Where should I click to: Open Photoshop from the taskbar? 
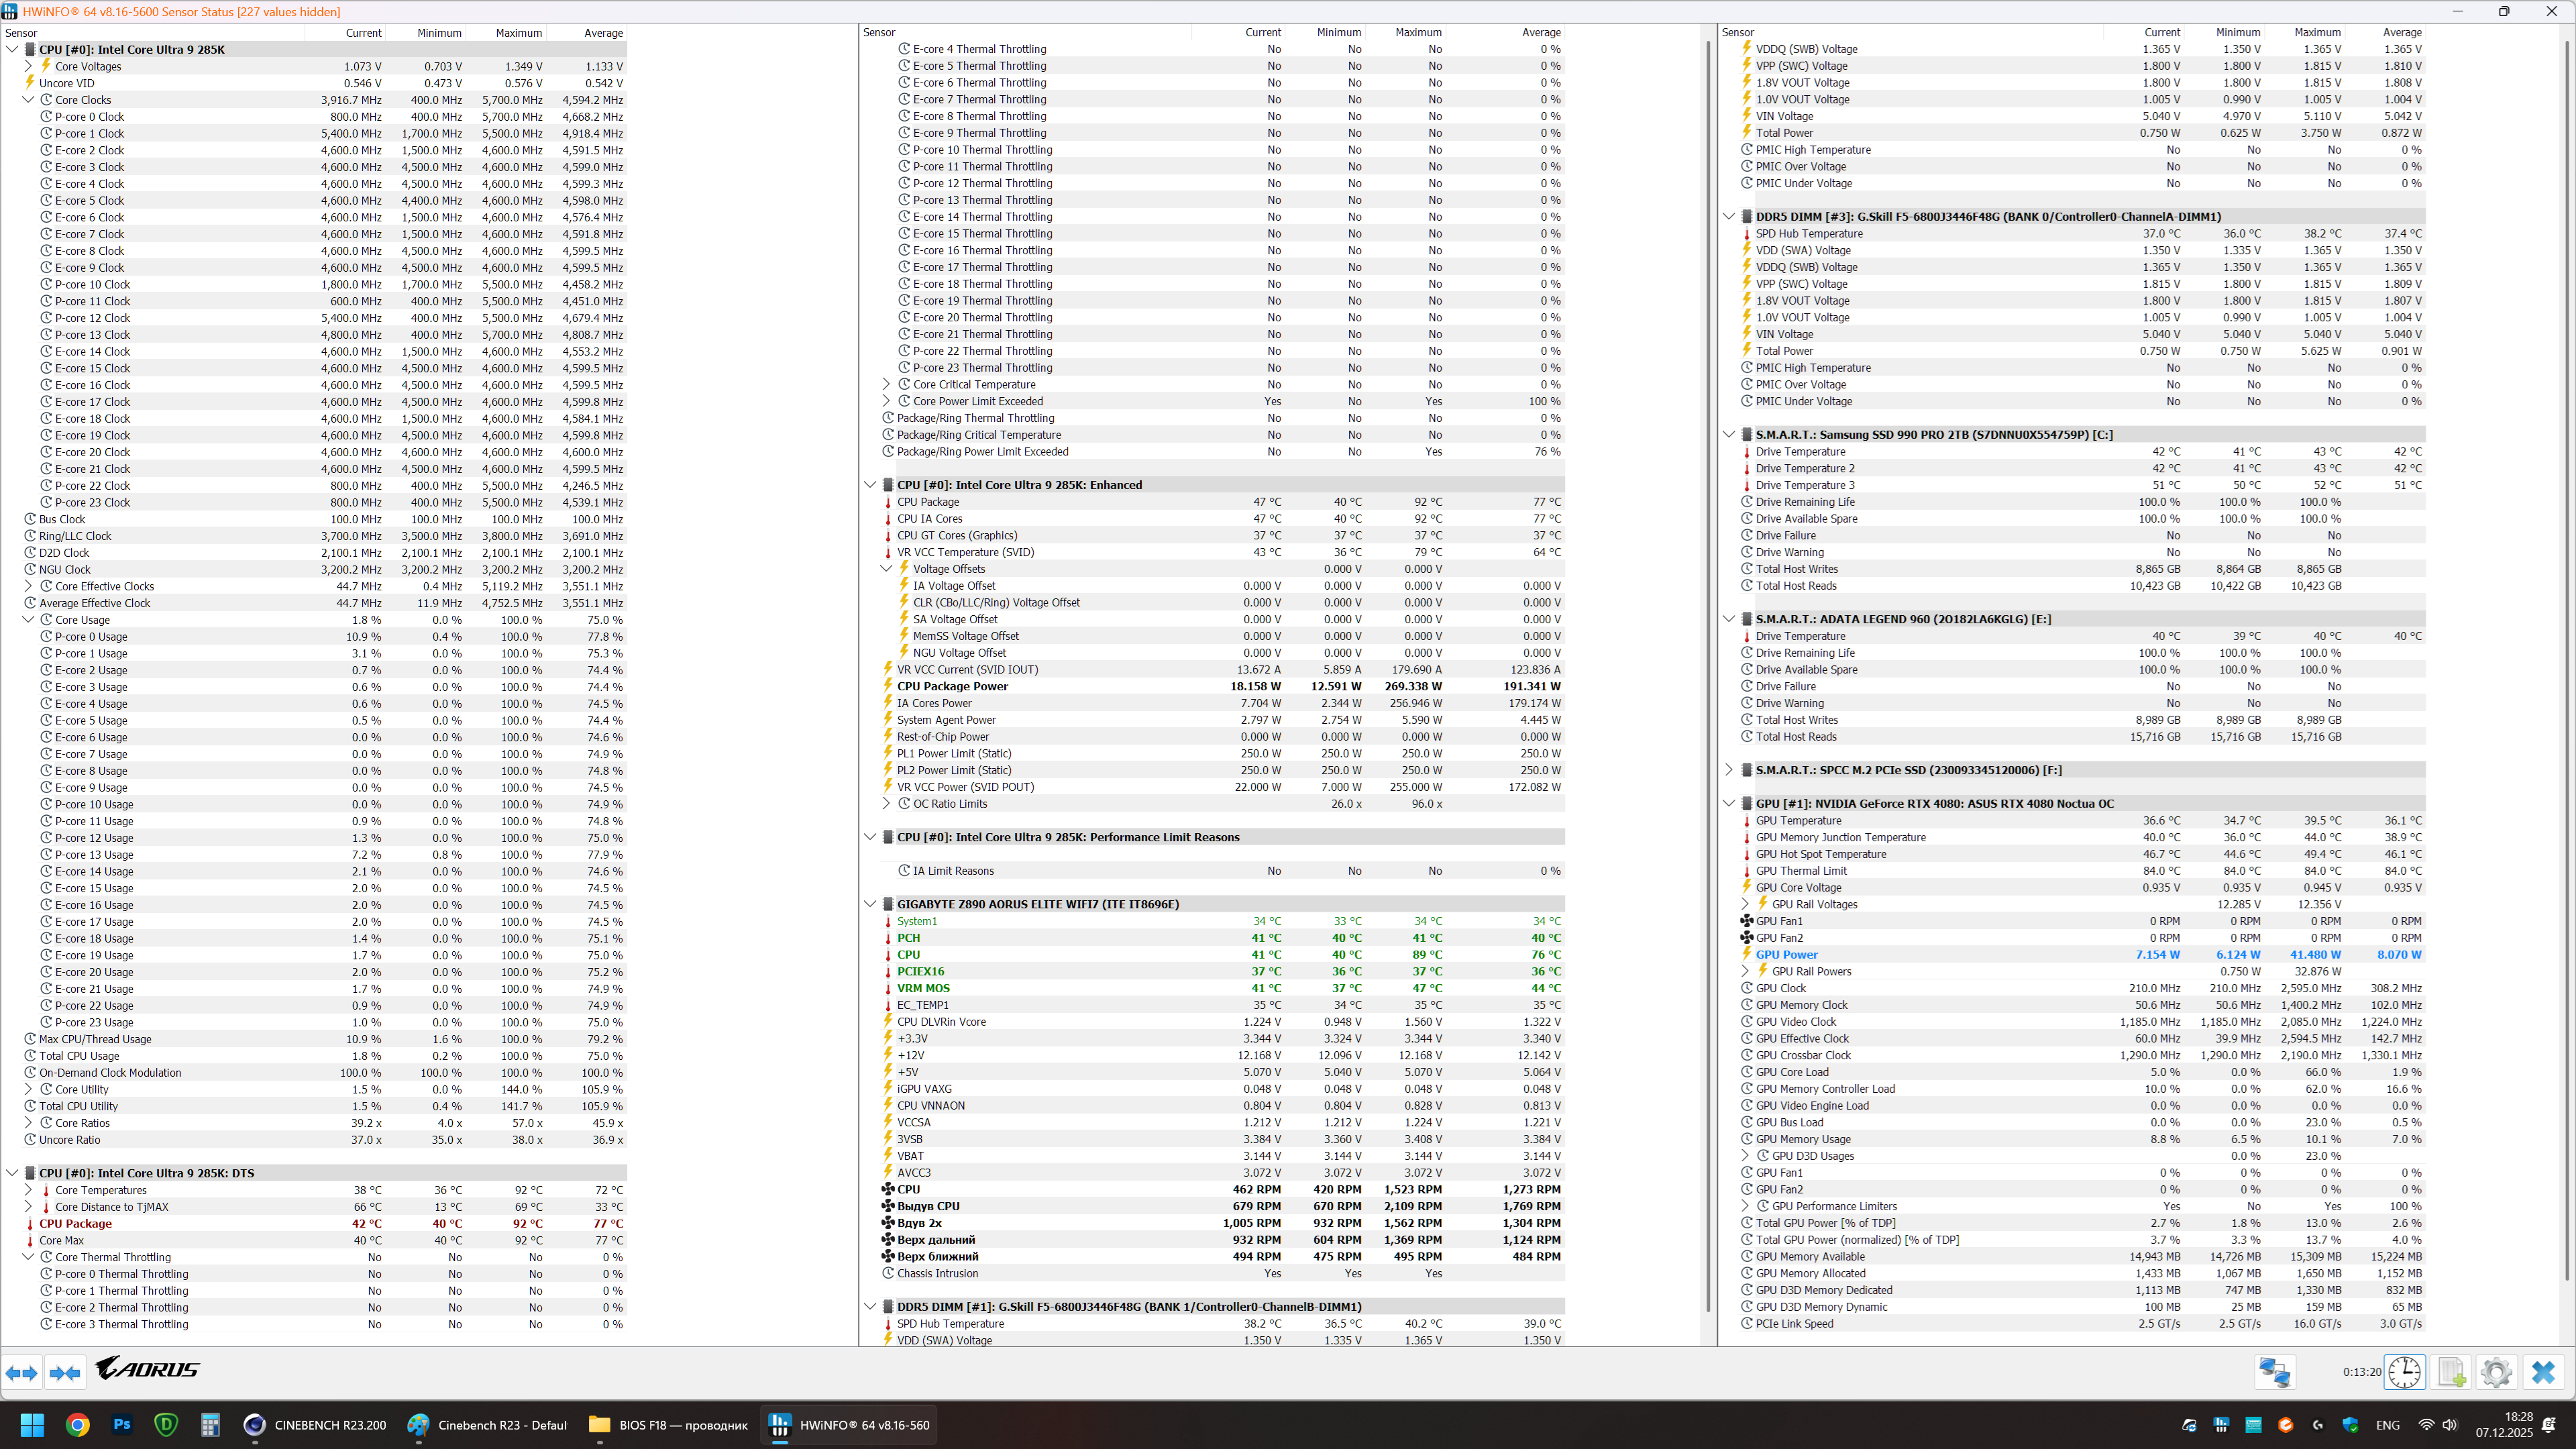[x=122, y=1425]
